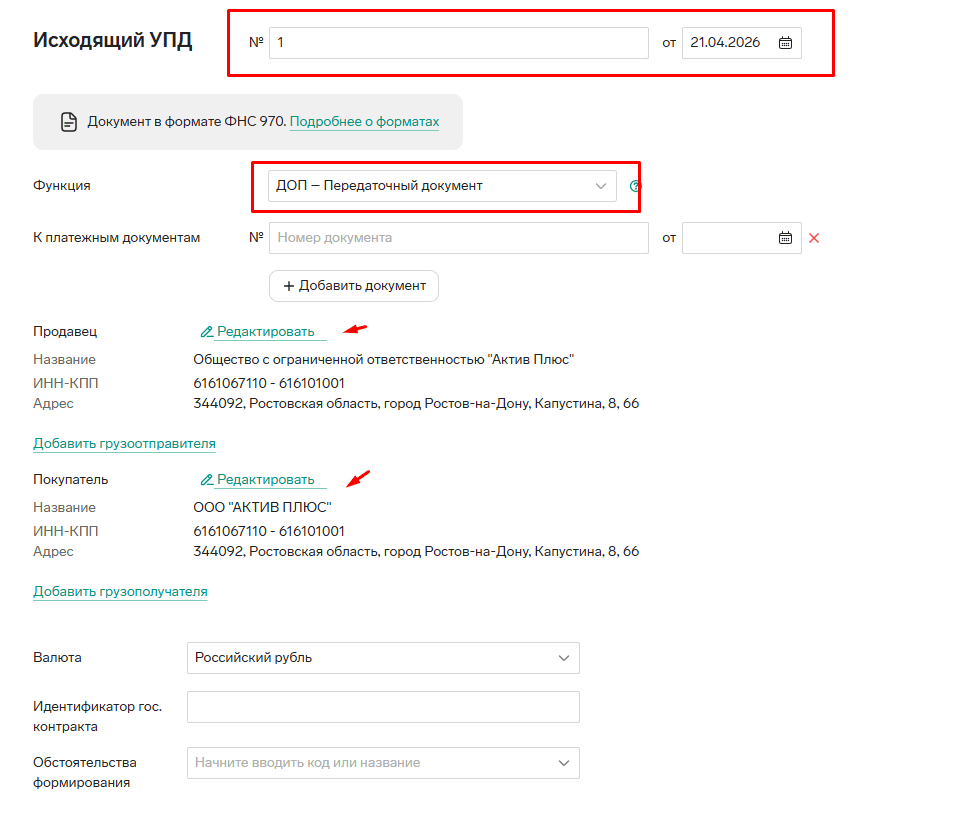
Task: Focus the УПД number field containing 1
Action: coord(458,43)
